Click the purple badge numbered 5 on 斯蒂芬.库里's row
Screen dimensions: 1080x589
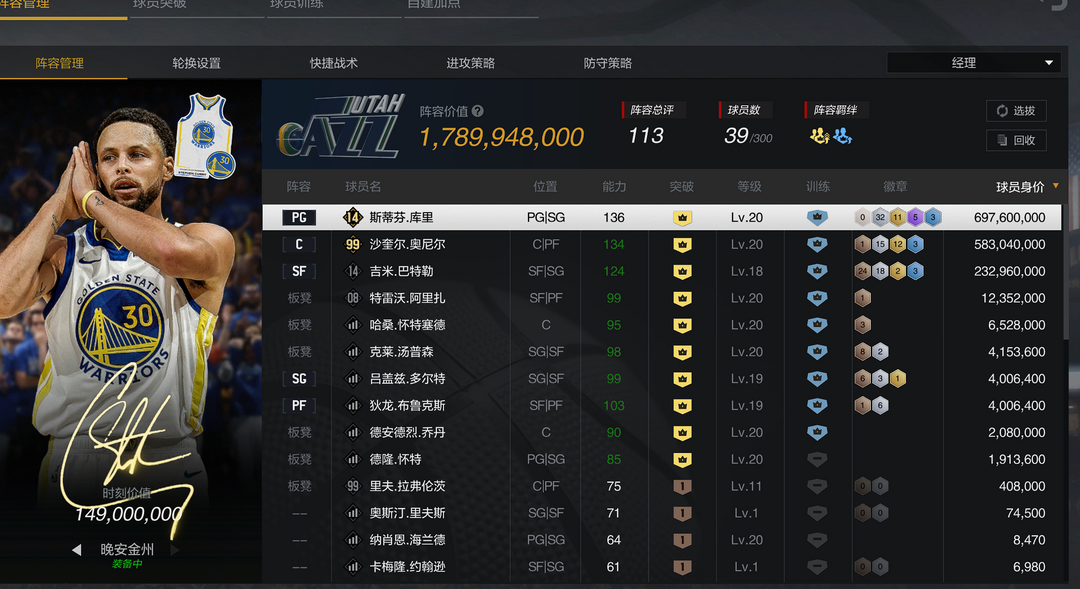point(915,218)
